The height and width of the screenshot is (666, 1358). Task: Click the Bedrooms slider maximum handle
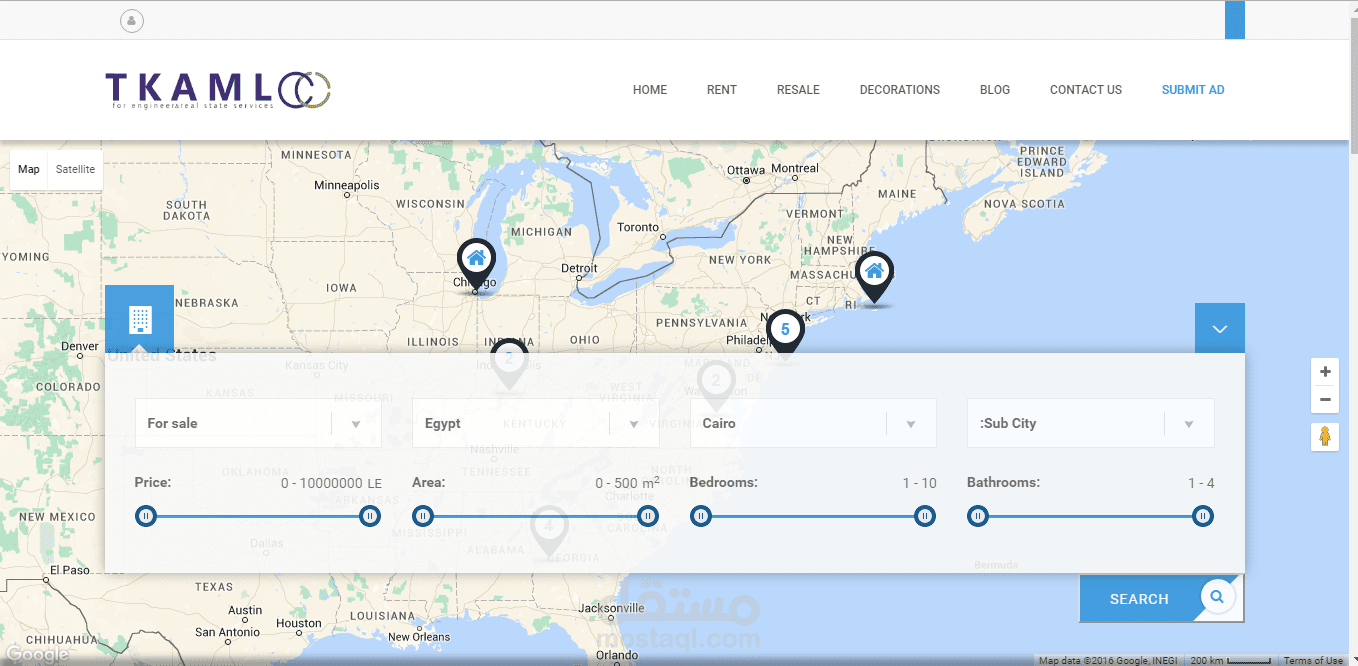[x=925, y=516]
